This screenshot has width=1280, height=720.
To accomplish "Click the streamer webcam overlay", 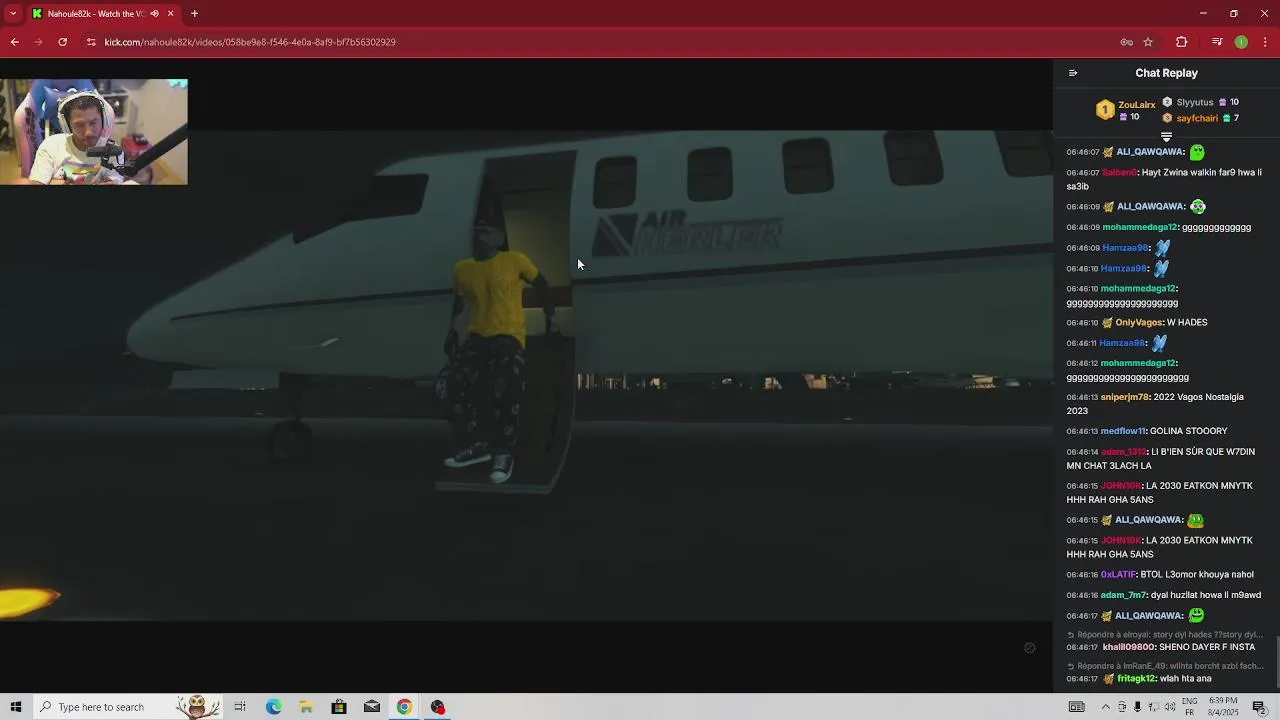I will (94, 132).
